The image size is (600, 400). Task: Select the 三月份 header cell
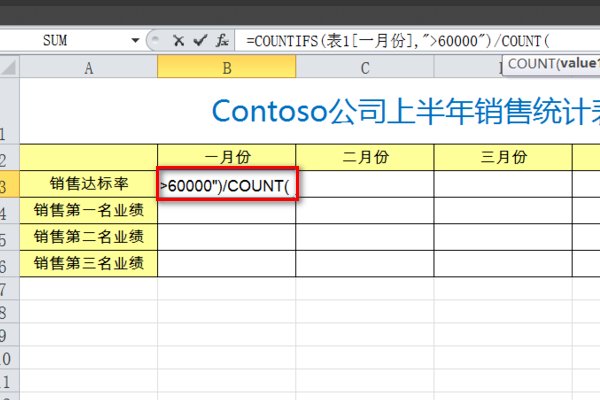tap(503, 157)
